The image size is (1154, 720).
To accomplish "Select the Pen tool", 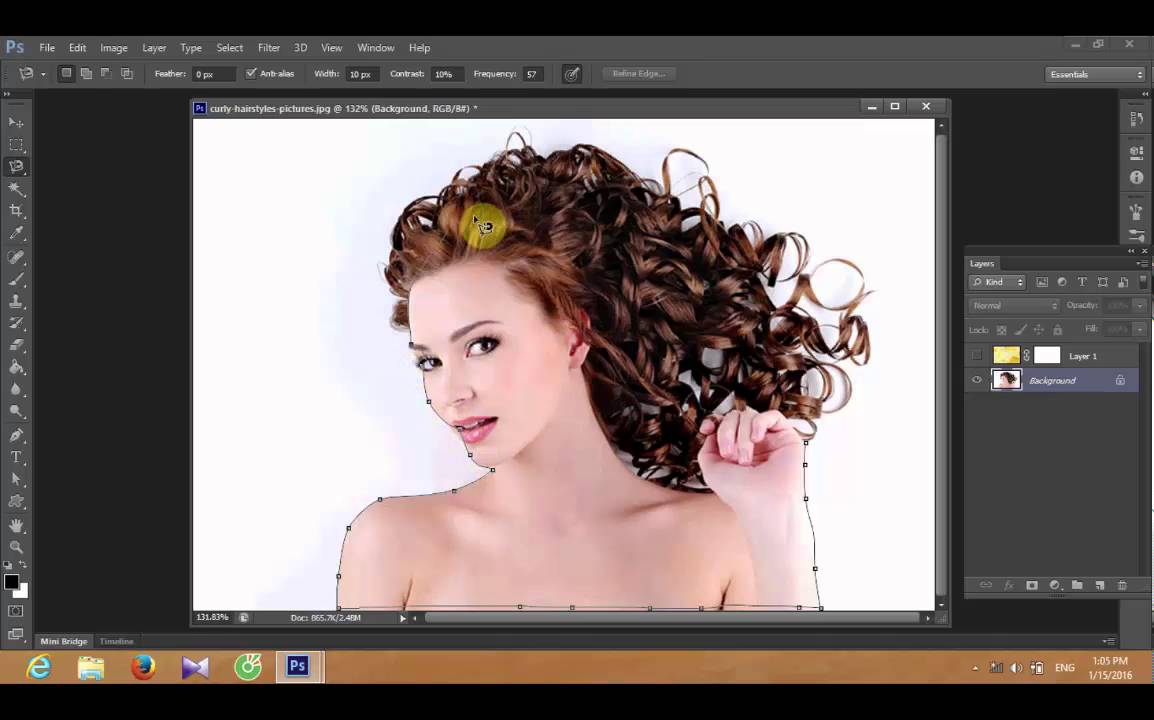I will coord(16,435).
